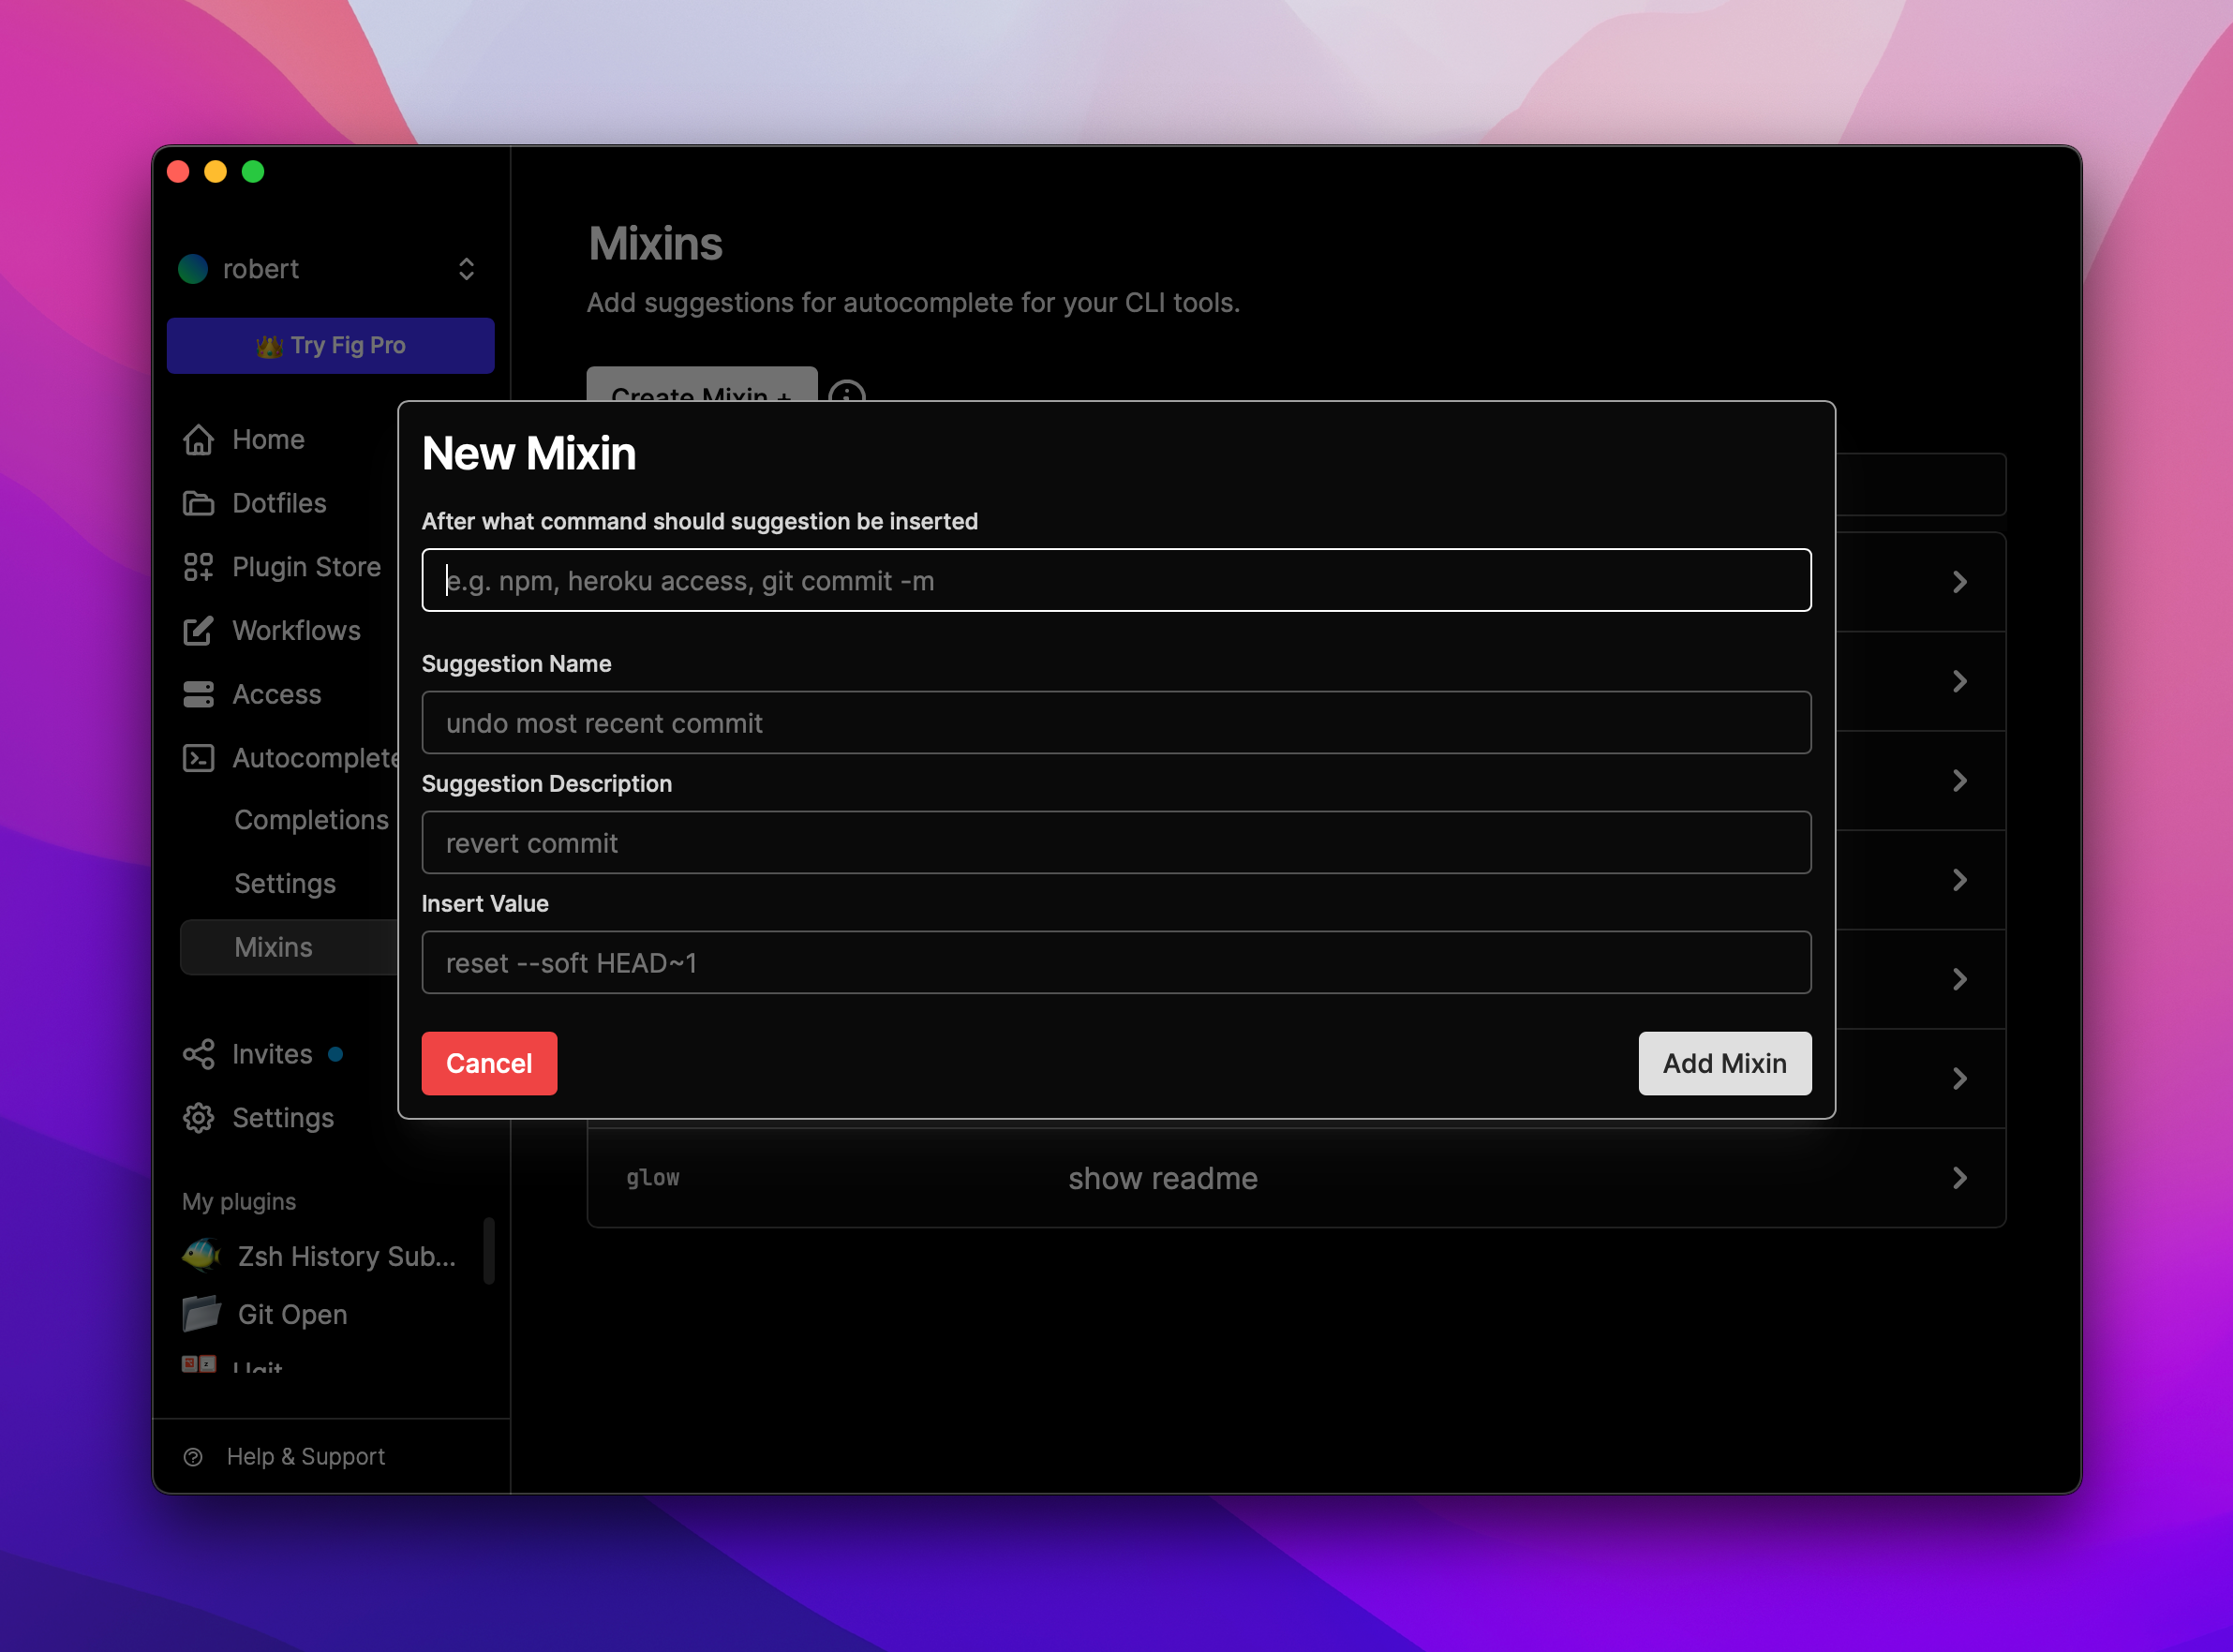
Task: Click the Plugin Store grid icon
Action: 198,567
